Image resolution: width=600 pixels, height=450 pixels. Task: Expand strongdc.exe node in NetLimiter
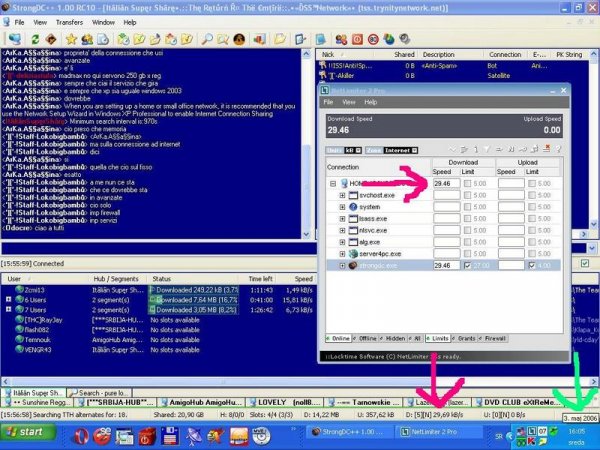click(x=342, y=266)
